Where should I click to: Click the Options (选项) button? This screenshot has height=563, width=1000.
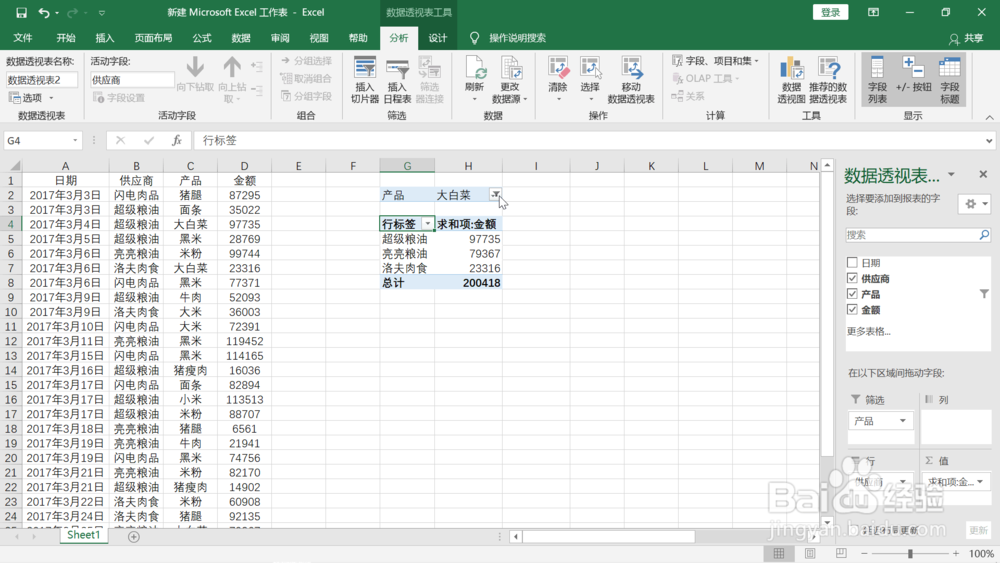coord(32,98)
